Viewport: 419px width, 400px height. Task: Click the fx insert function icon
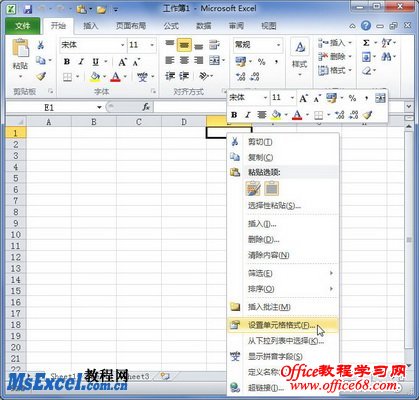tap(146, 107)
